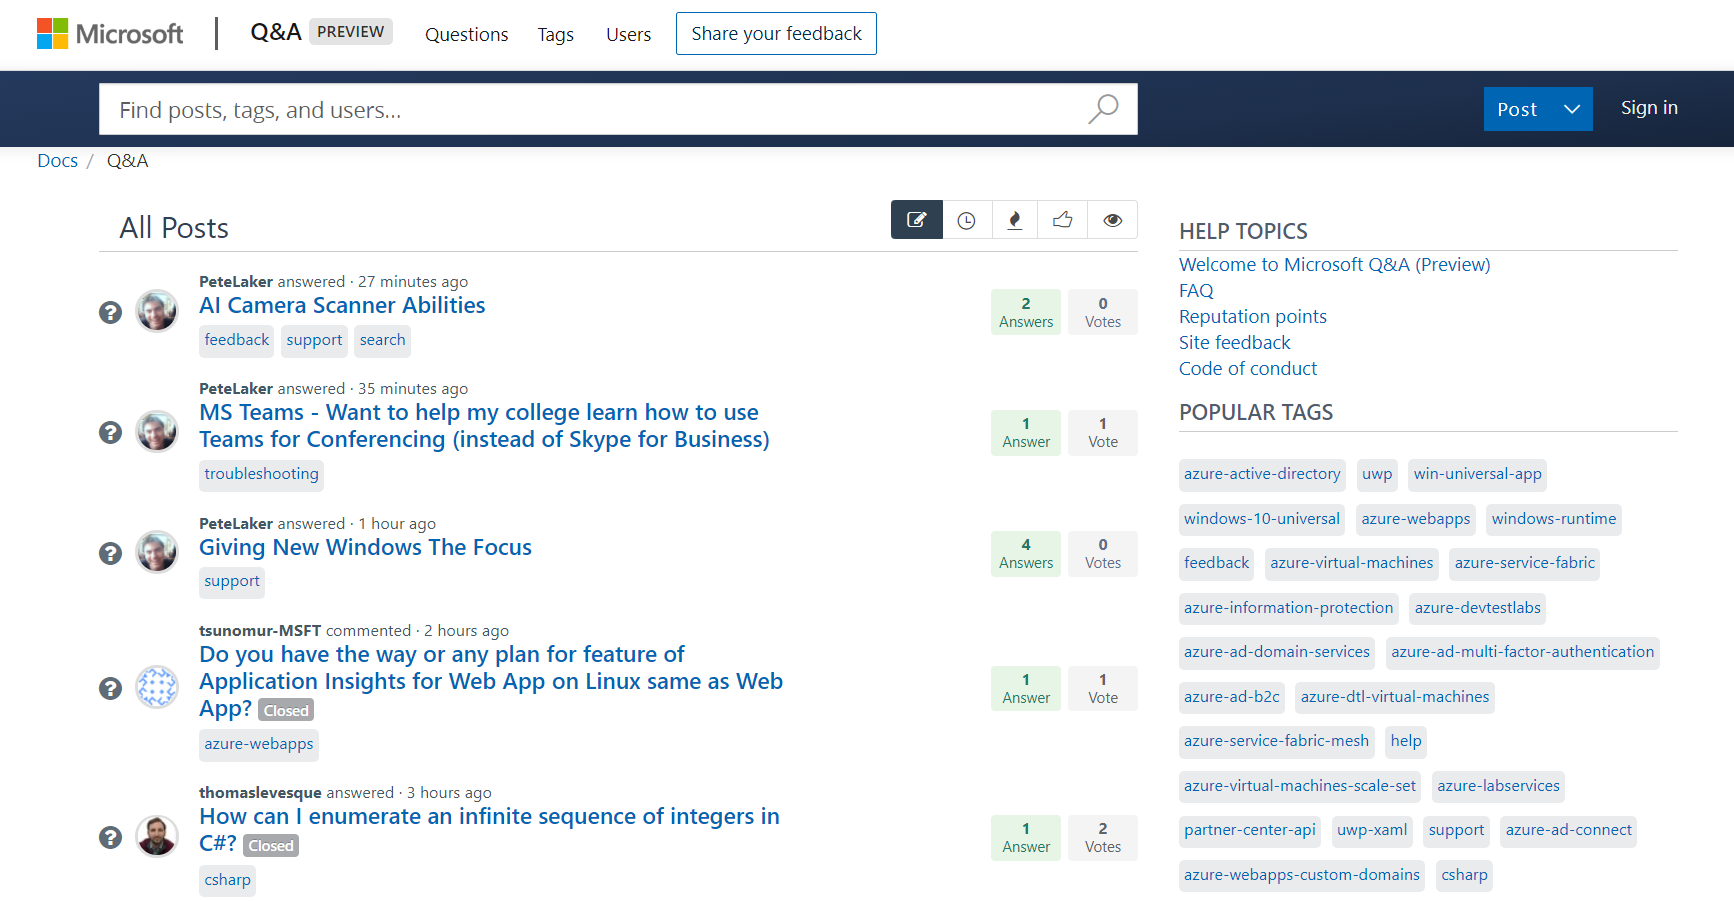Sort posts by the thumbs-up votes icon

pyautogui.click(x=1062, y=220)
